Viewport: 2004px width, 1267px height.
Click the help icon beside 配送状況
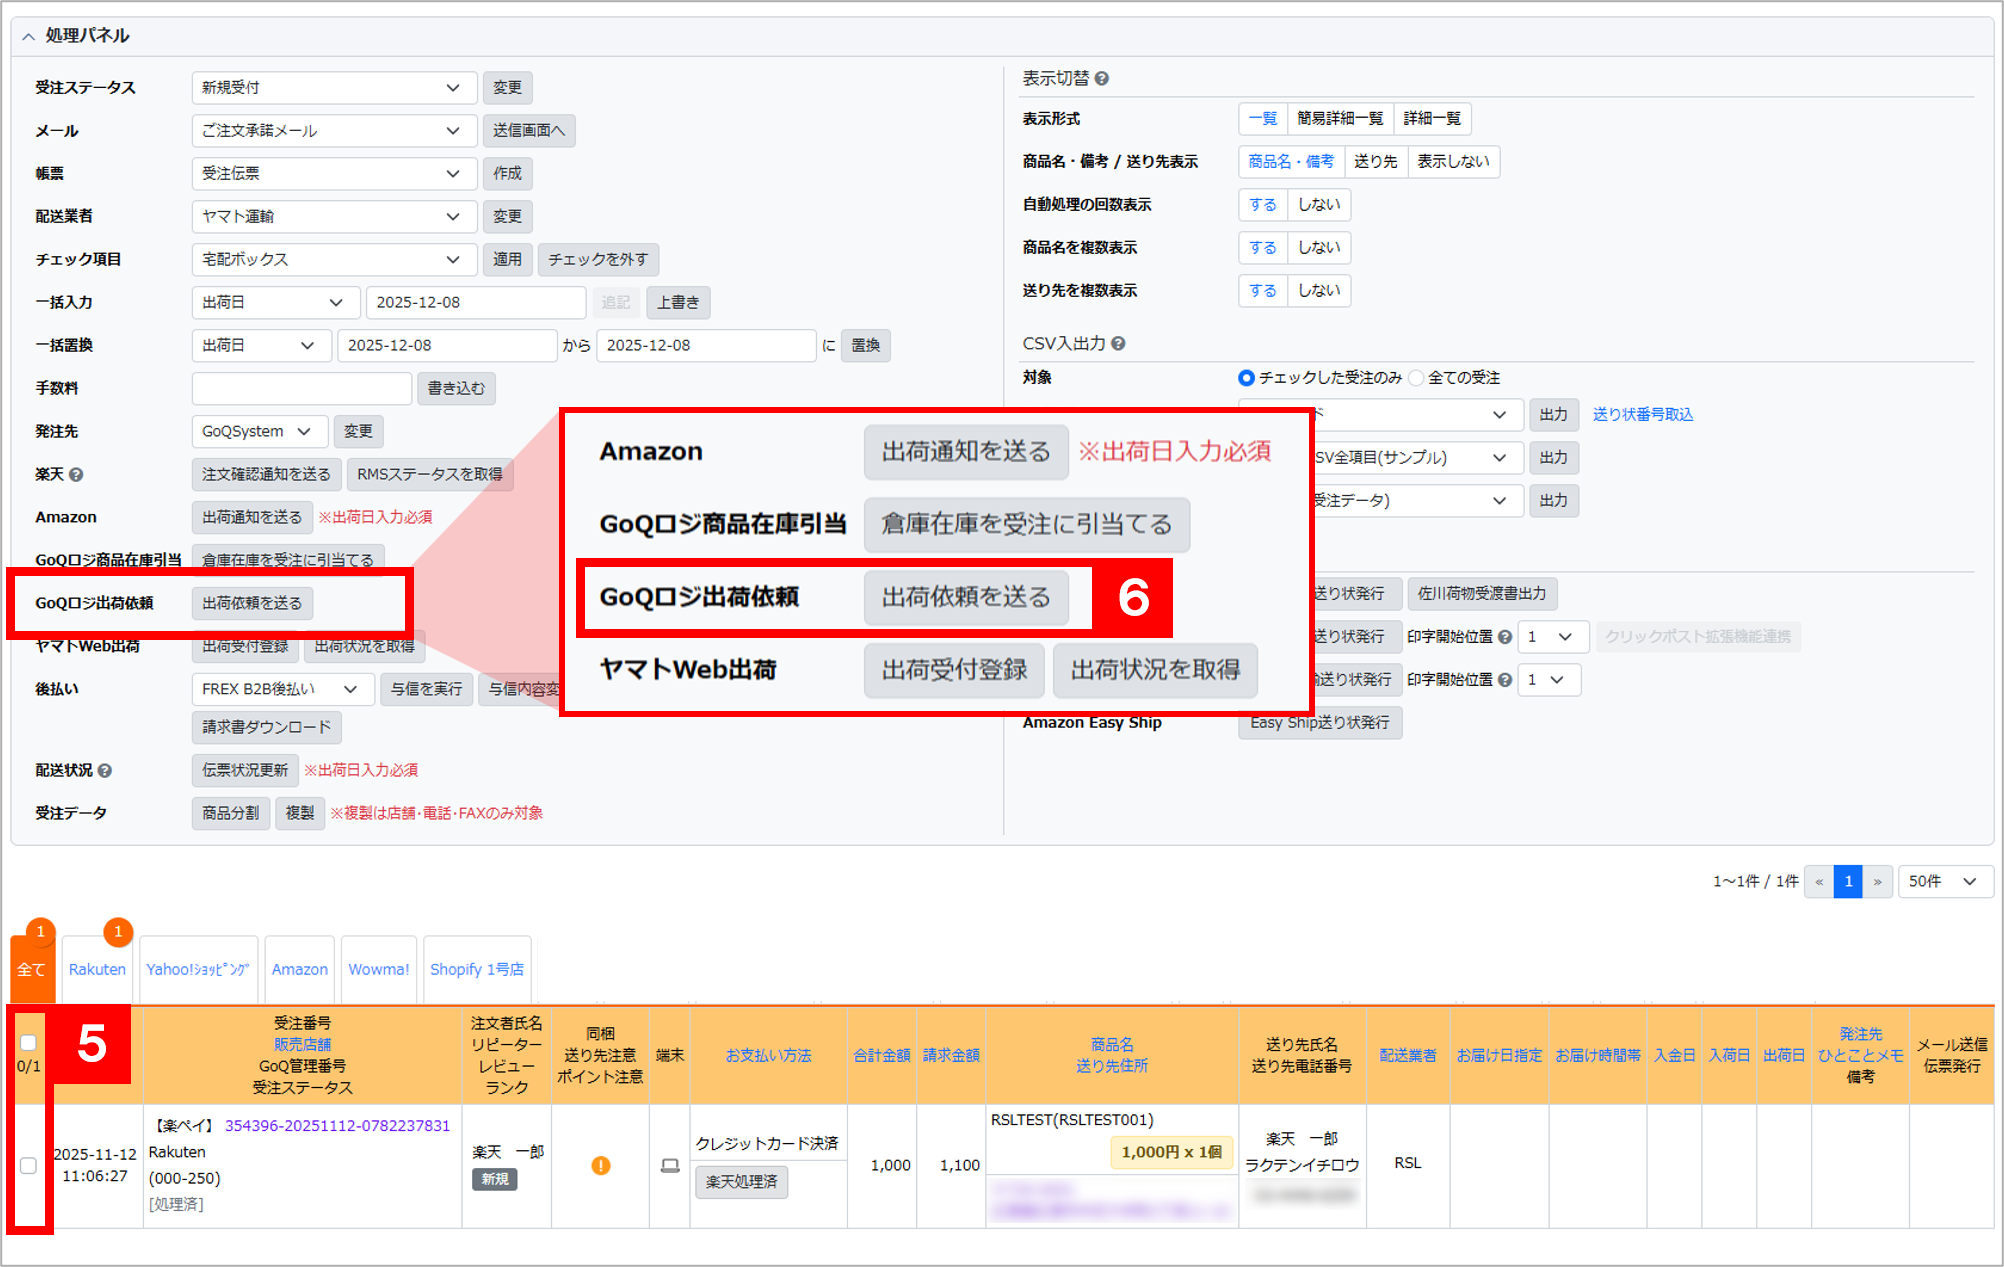click(x=105, y=771)
